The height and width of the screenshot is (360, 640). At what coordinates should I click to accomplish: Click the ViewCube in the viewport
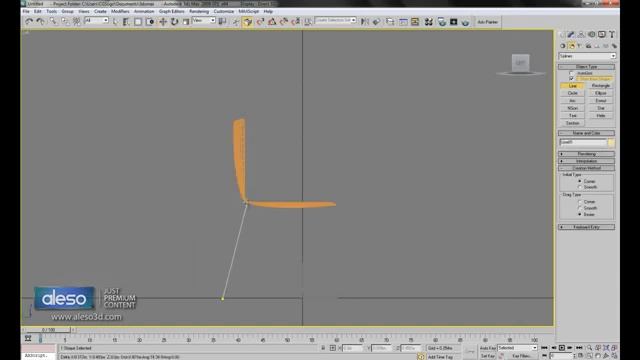point(520,63)
